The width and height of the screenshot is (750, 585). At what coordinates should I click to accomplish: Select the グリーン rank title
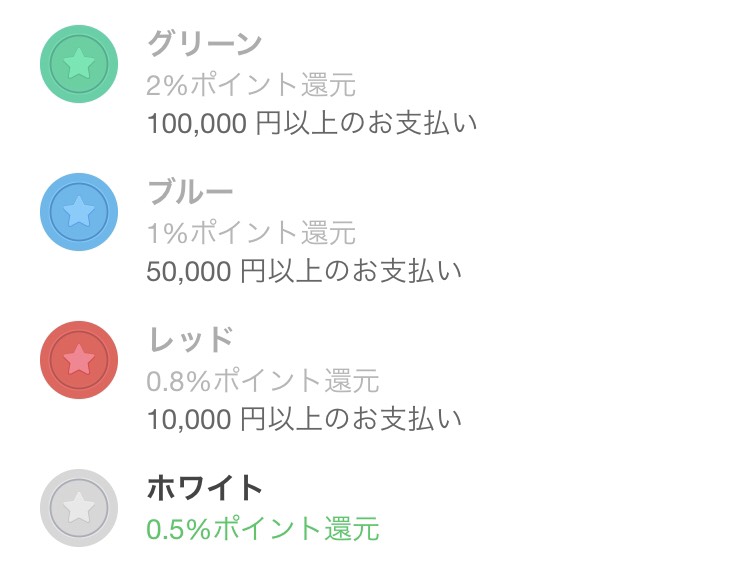coord(204,44)
